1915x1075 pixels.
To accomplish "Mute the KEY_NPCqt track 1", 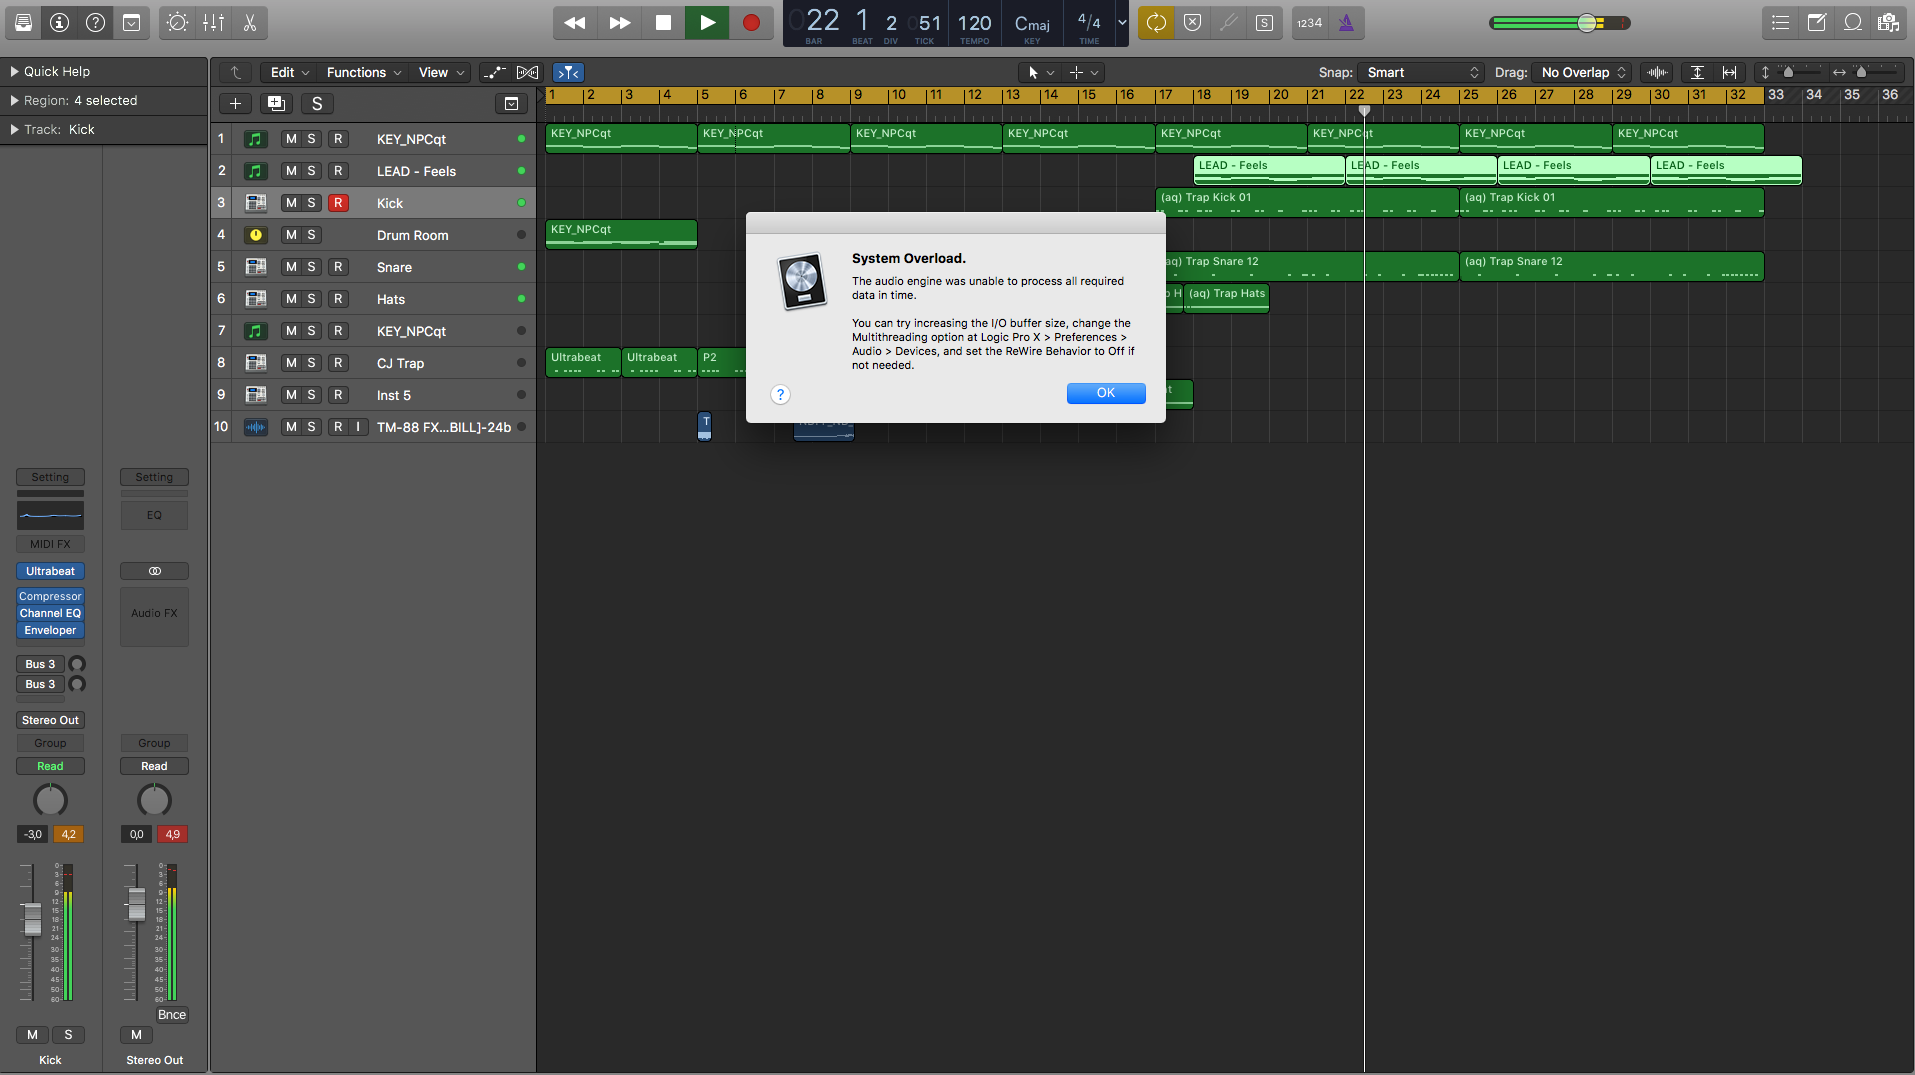I will 291,139.
